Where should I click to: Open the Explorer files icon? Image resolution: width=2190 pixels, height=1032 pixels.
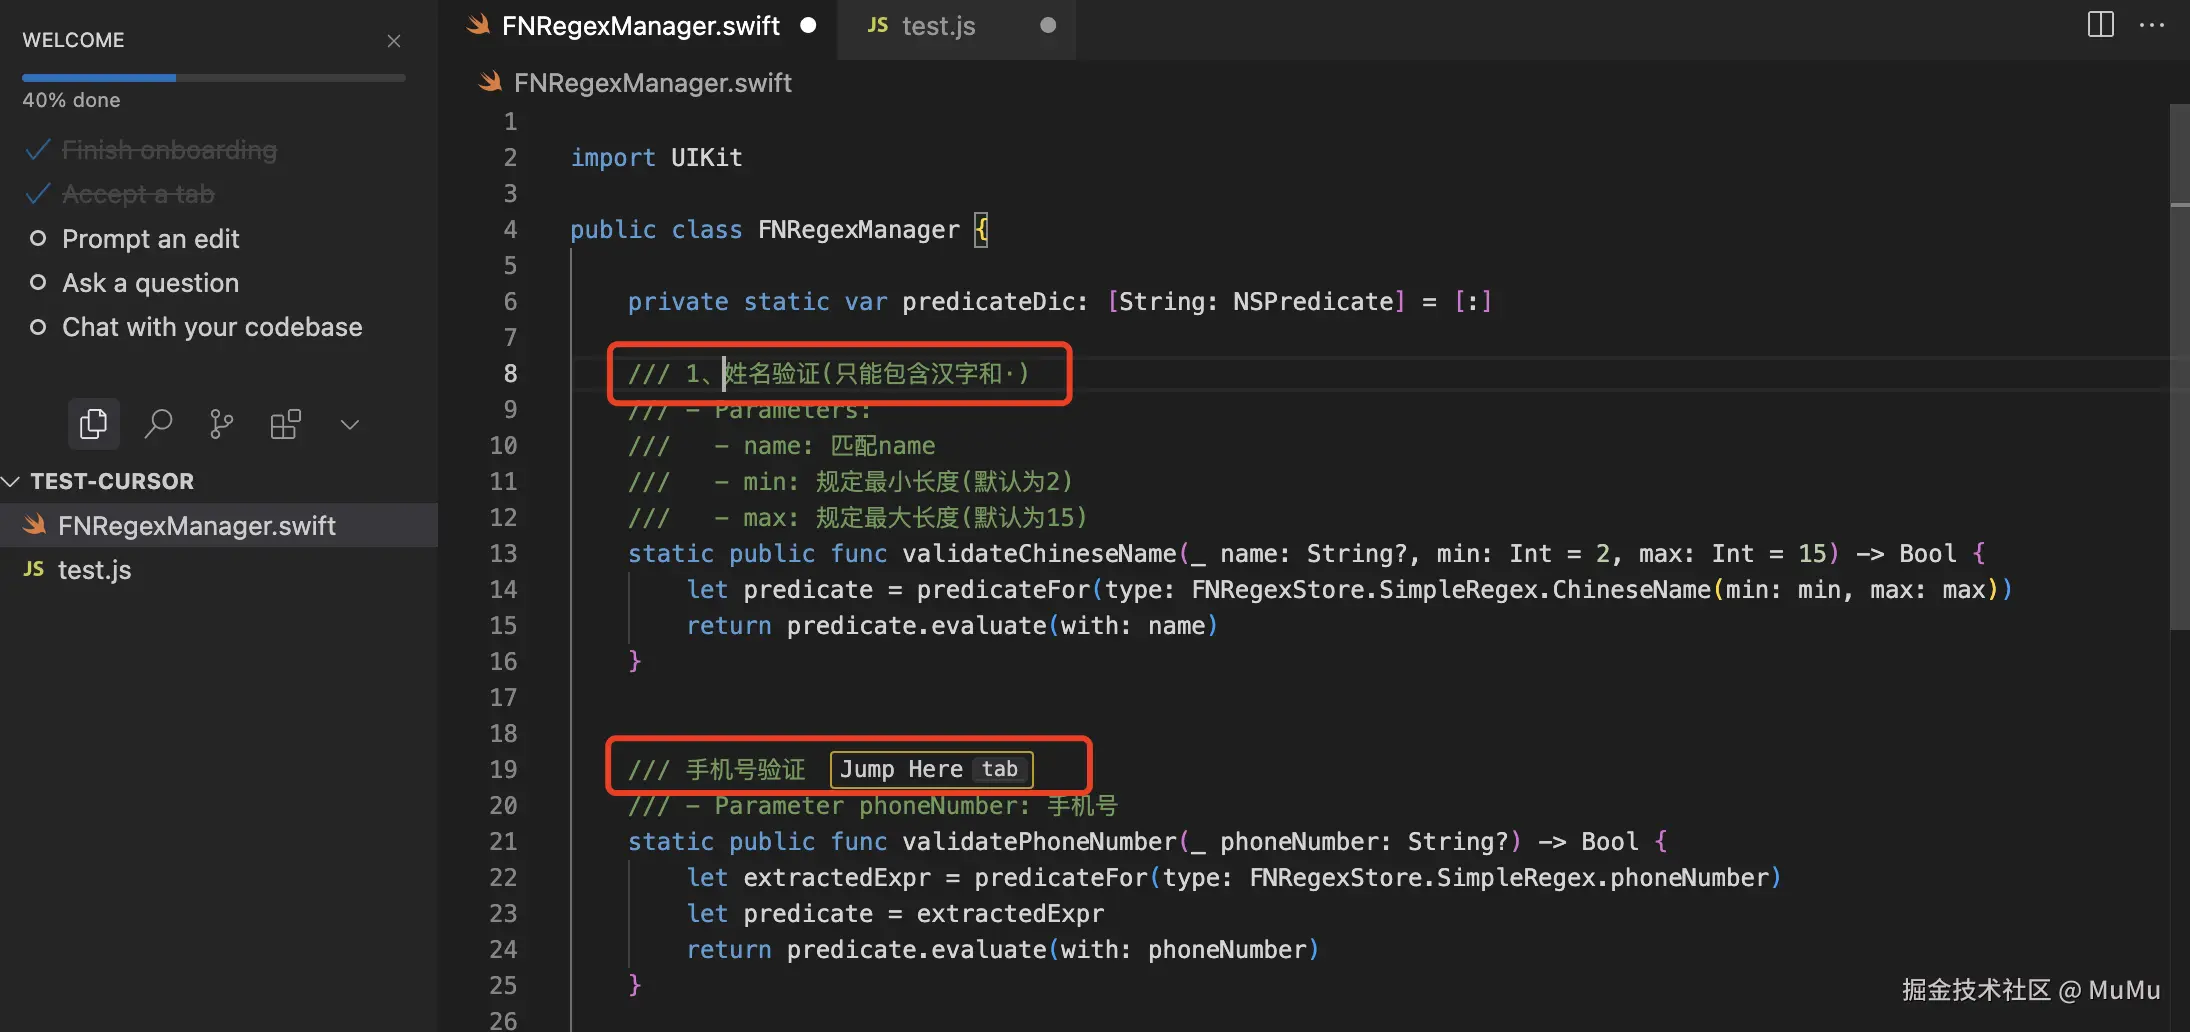point(94,424)
